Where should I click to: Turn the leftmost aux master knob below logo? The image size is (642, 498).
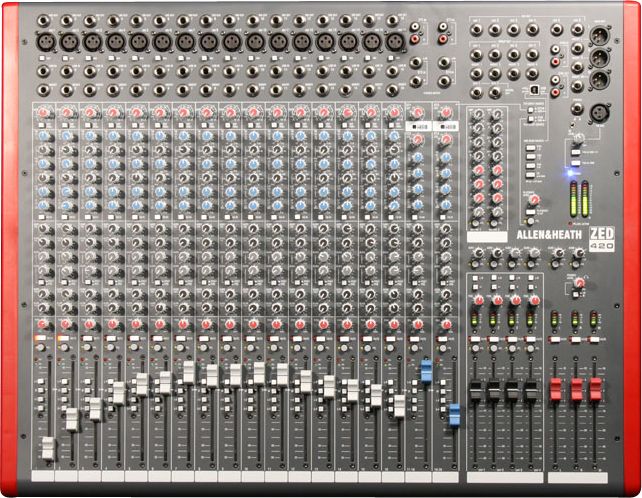pos(478,254)
